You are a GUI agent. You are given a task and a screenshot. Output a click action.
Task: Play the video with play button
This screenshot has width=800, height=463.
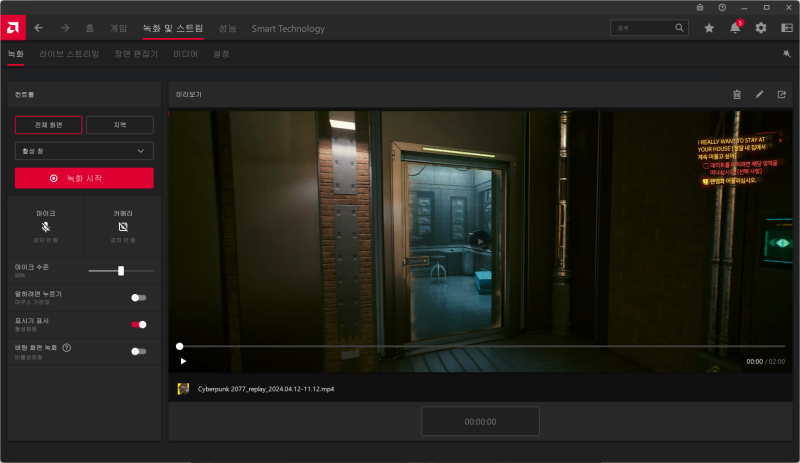[x=183, y=361]
